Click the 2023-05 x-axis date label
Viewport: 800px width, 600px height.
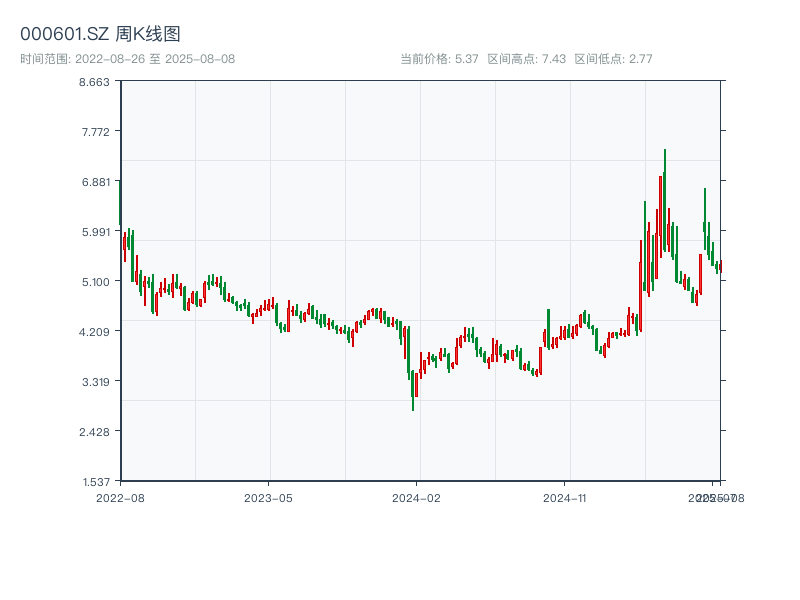[x=268, y=497]
